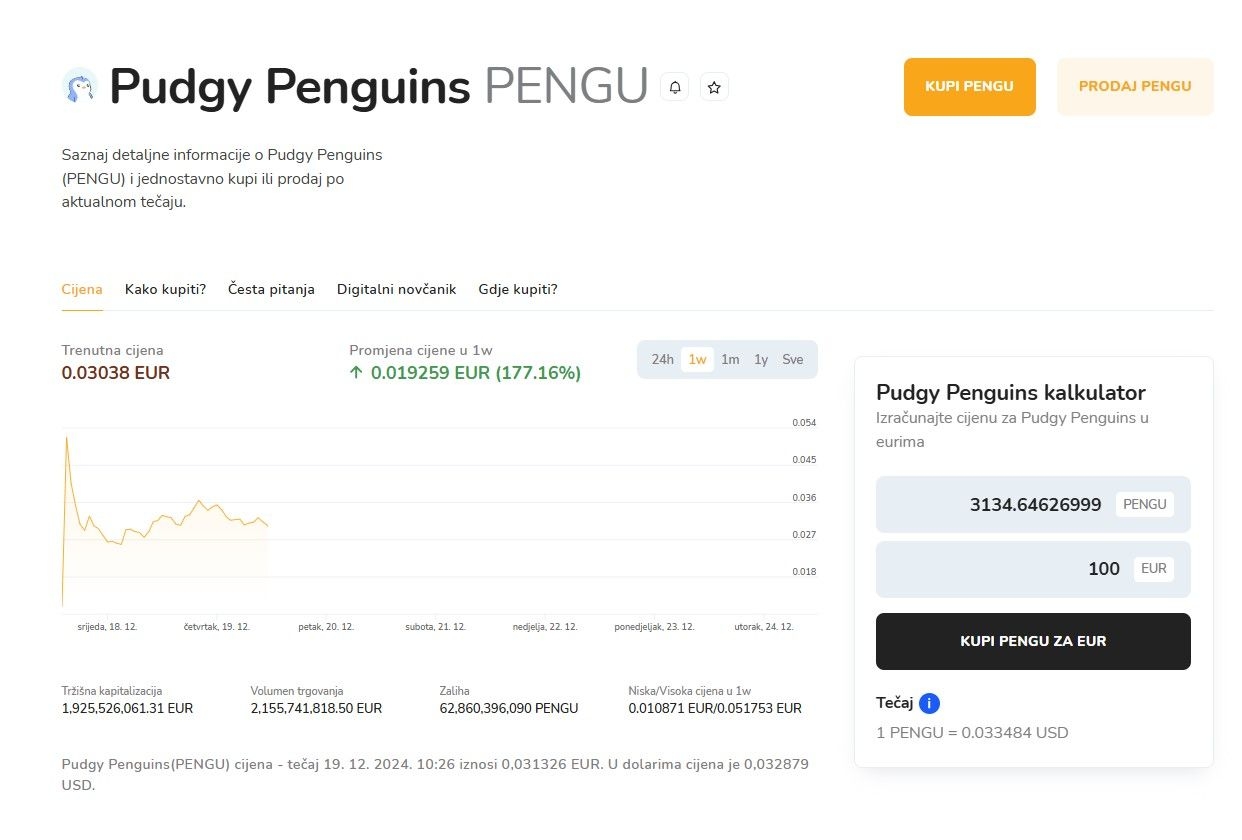Open the Česta pitanja tab
Image resolution: width=1242 pixels, height=840 pixels.
tap(271, 289)
